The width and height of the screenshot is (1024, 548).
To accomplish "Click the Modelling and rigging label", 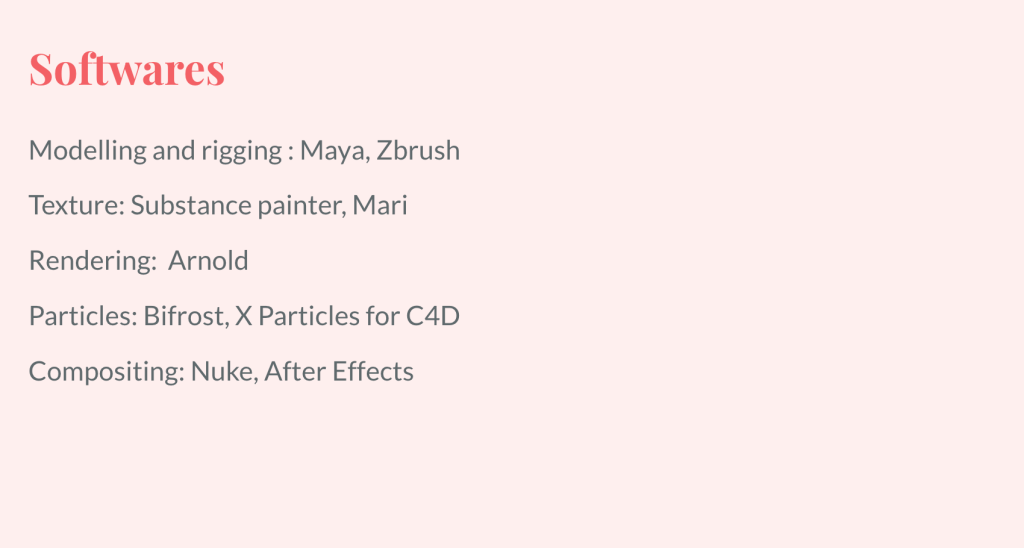I will pyautogui.click(x=155, y=152).
